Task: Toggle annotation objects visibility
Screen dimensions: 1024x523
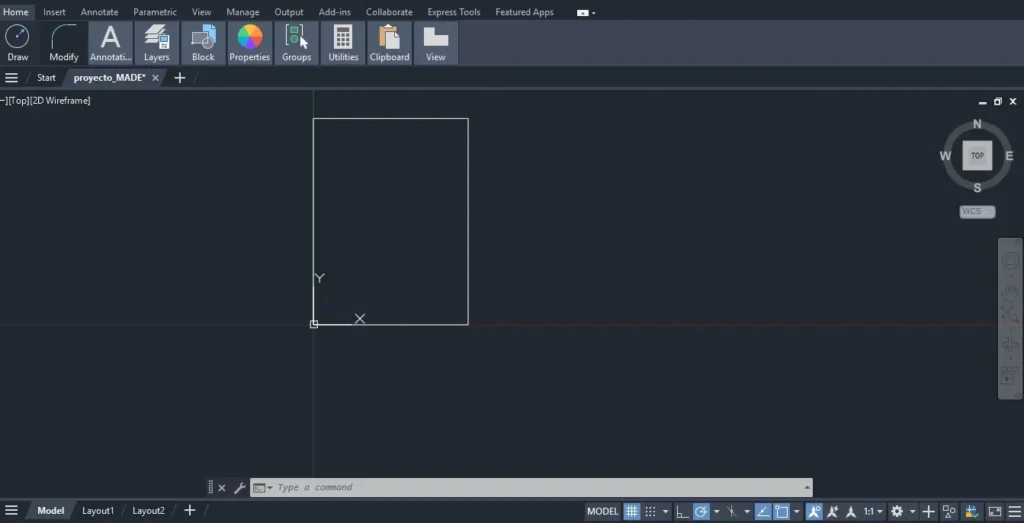Action: (x=816, y=511)
